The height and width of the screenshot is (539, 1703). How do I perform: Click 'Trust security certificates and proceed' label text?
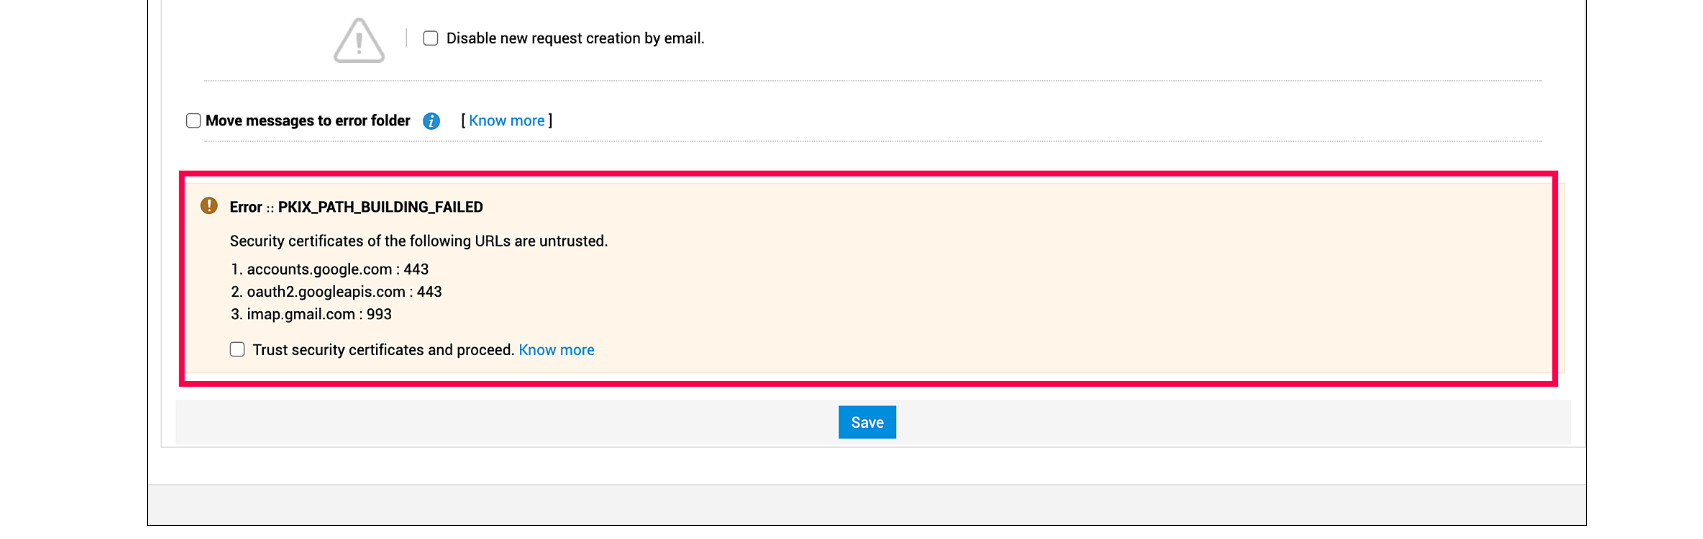click(x=383, y=350)
